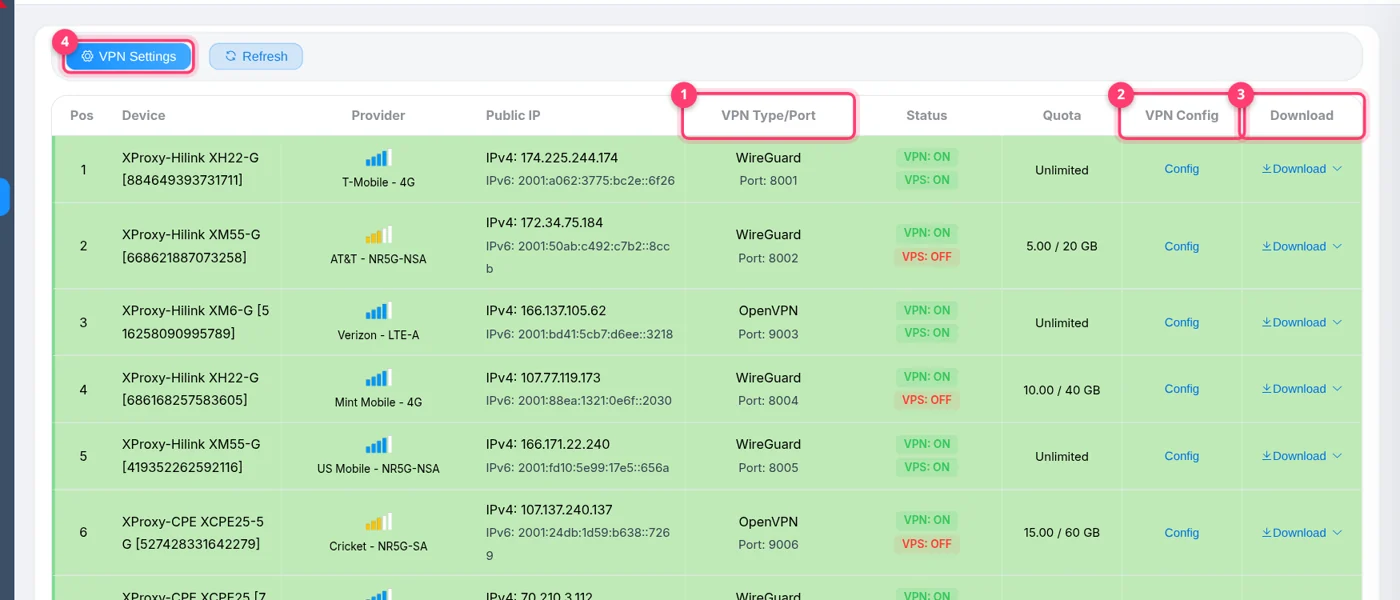Click device XProxy-Hilink XM55-G [668621887073258]

[191, 246]
